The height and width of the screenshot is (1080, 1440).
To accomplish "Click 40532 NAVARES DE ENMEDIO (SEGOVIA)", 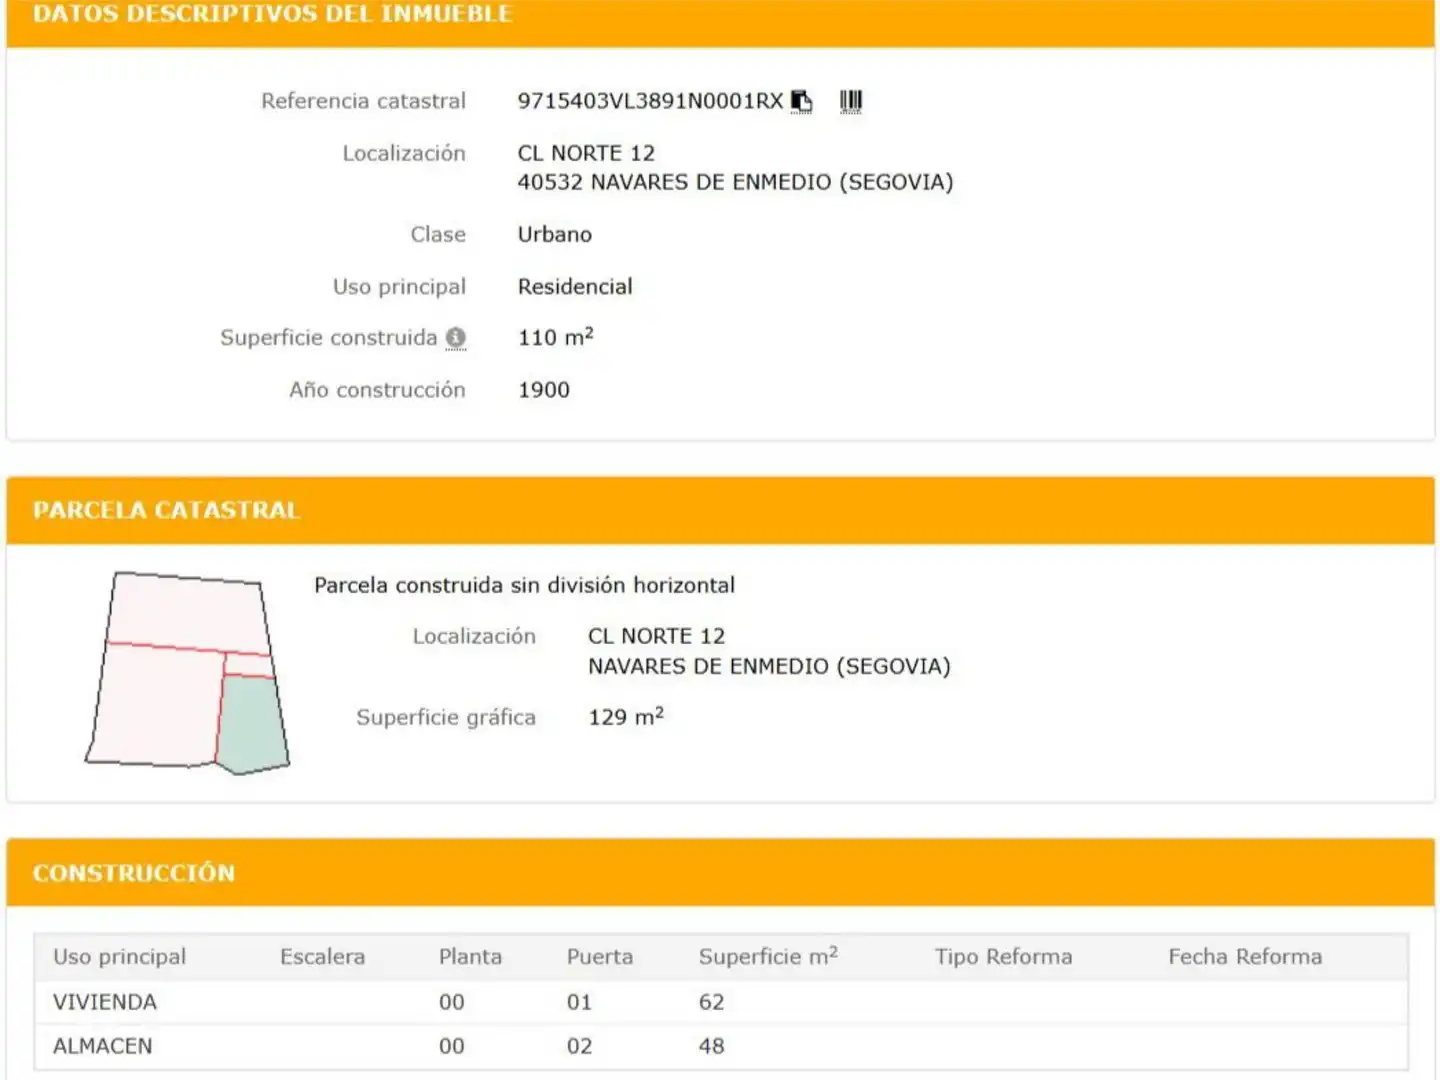I will click(735, 182).
